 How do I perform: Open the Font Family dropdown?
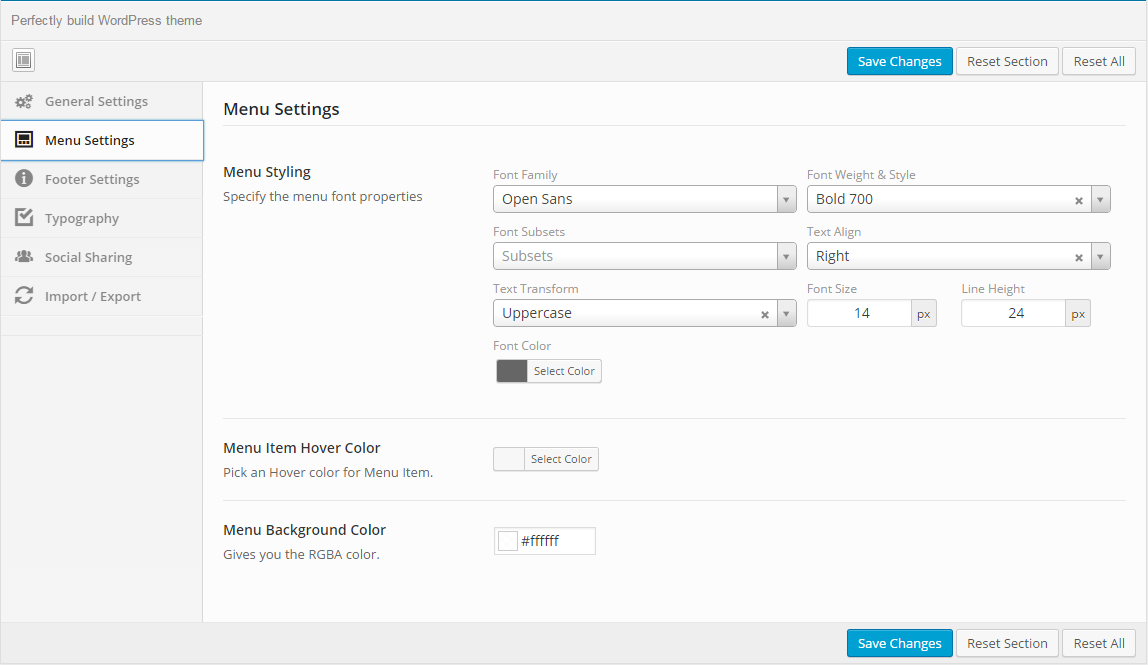787,199
